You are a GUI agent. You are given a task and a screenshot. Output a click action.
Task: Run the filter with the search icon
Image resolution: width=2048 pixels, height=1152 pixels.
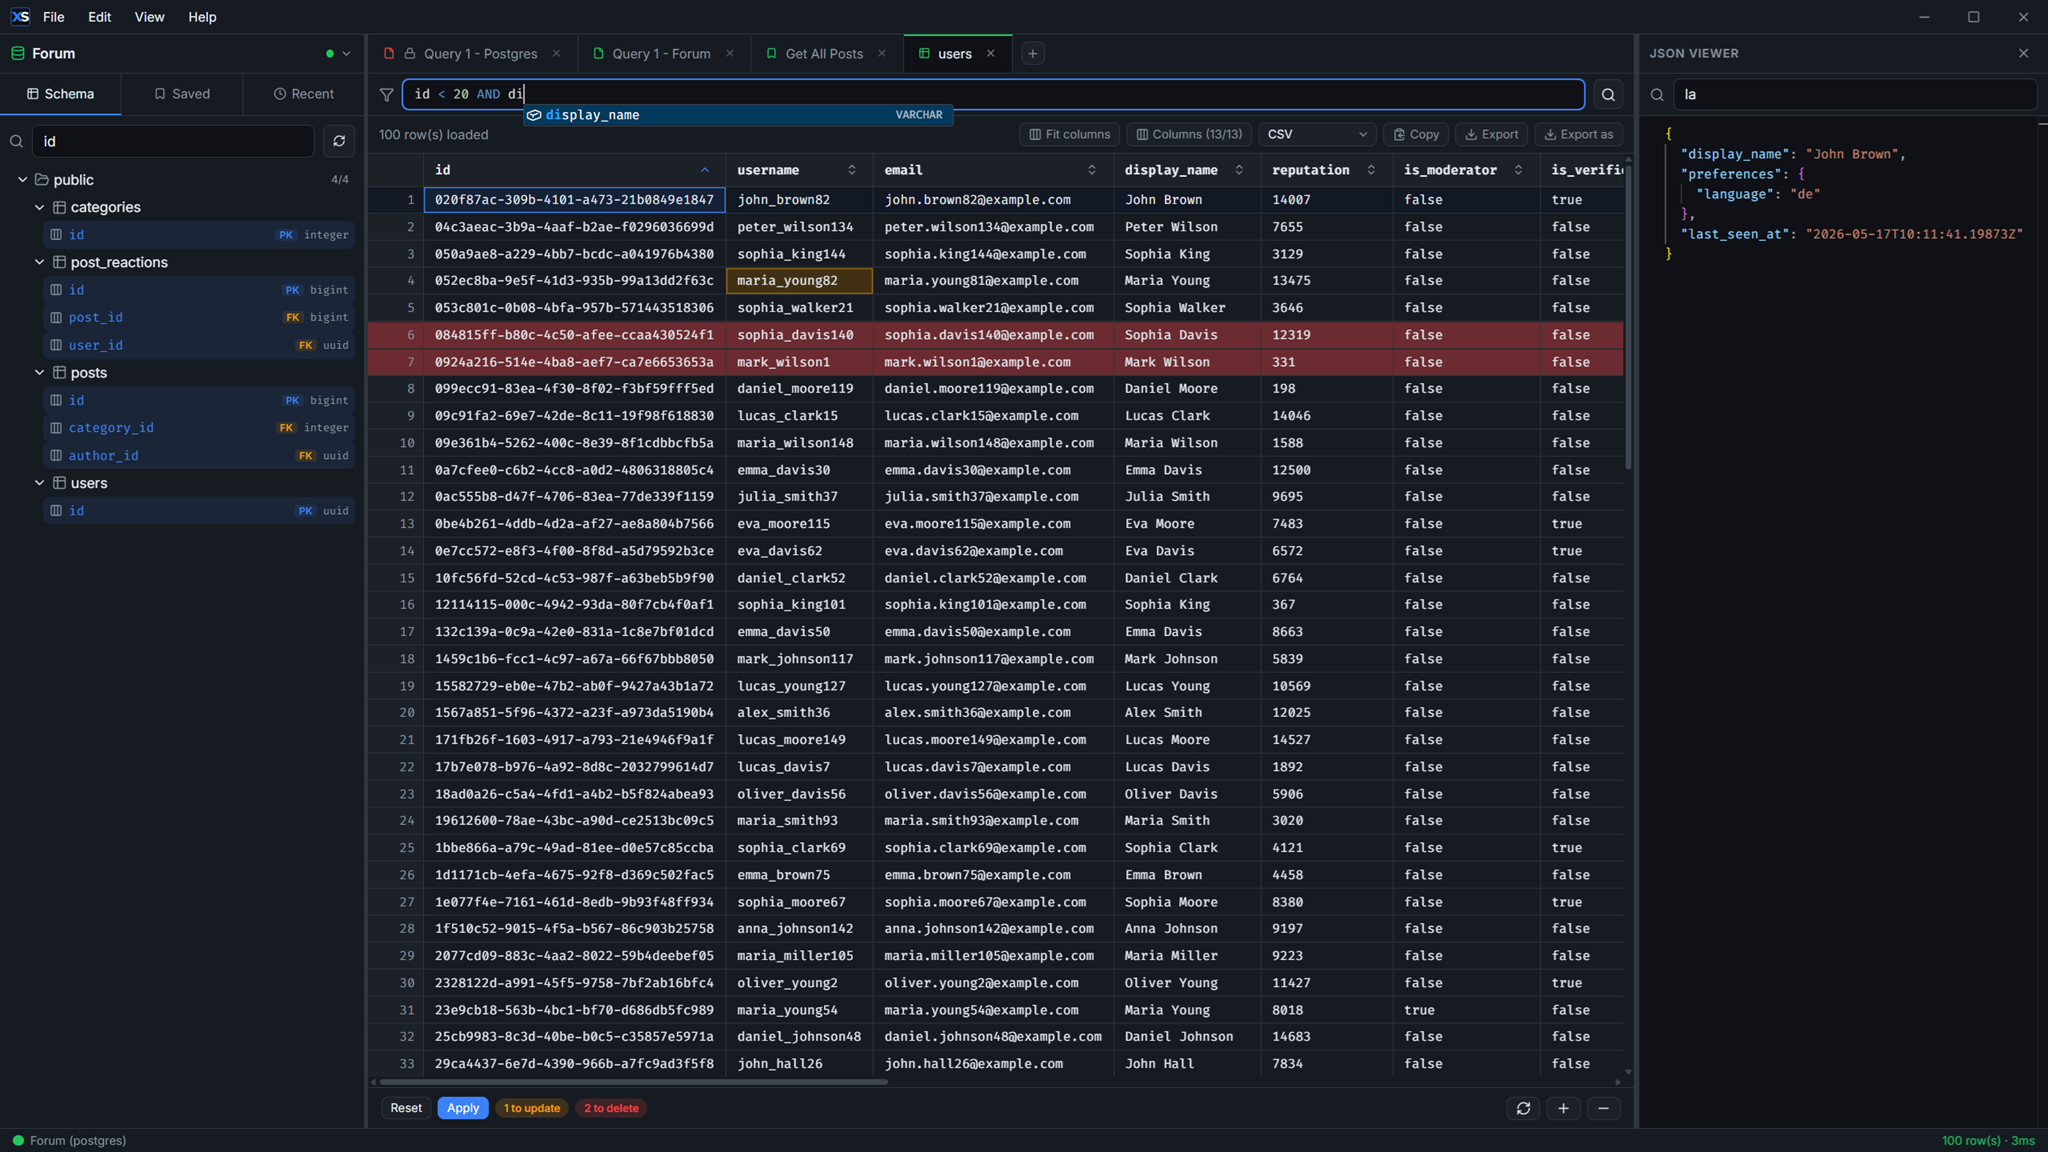[x=1608, y=94]
